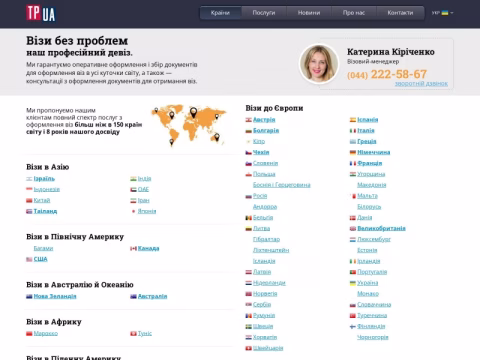Click the Great Britain flag icon
The image size is (480, 360).
(x=353, y=229)
